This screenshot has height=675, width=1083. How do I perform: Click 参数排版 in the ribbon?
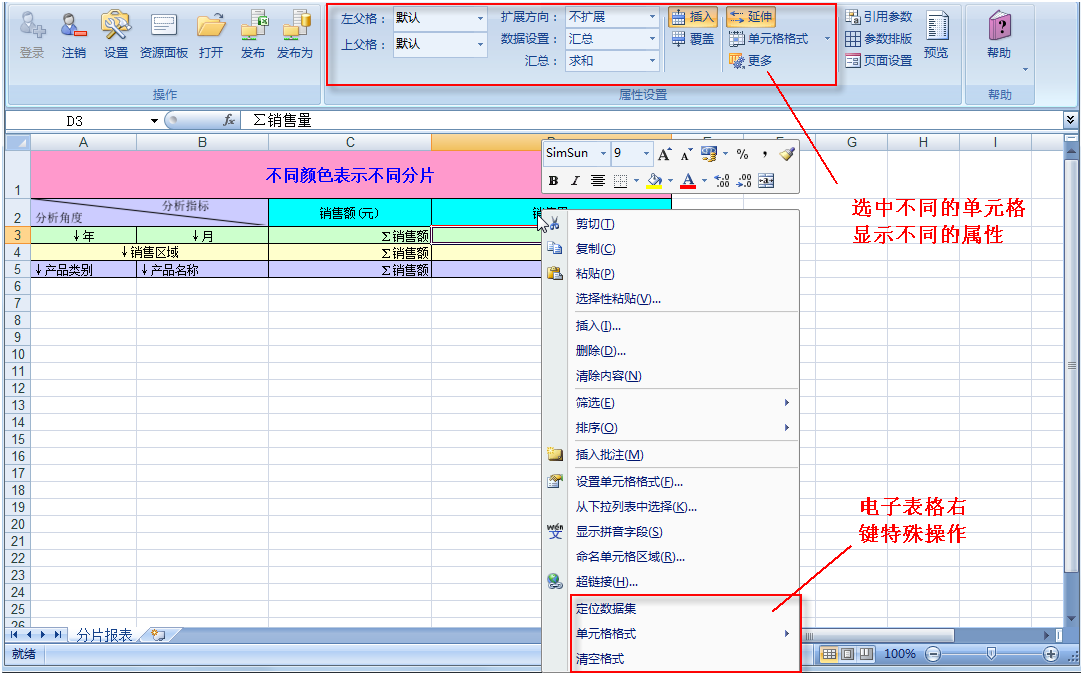tap(879, 39)
